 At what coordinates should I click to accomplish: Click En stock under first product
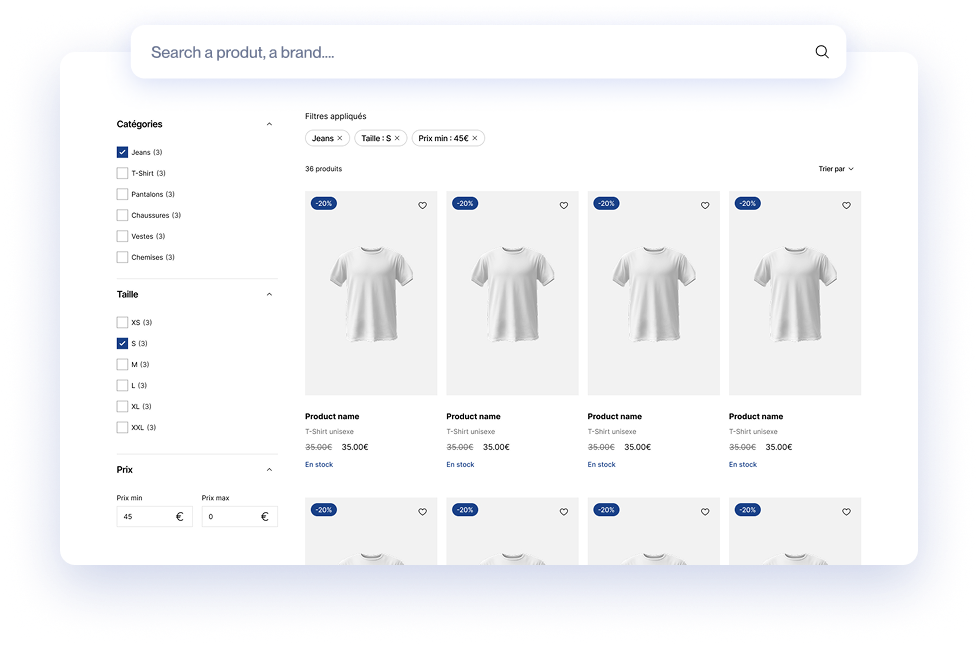pos(319,465)
